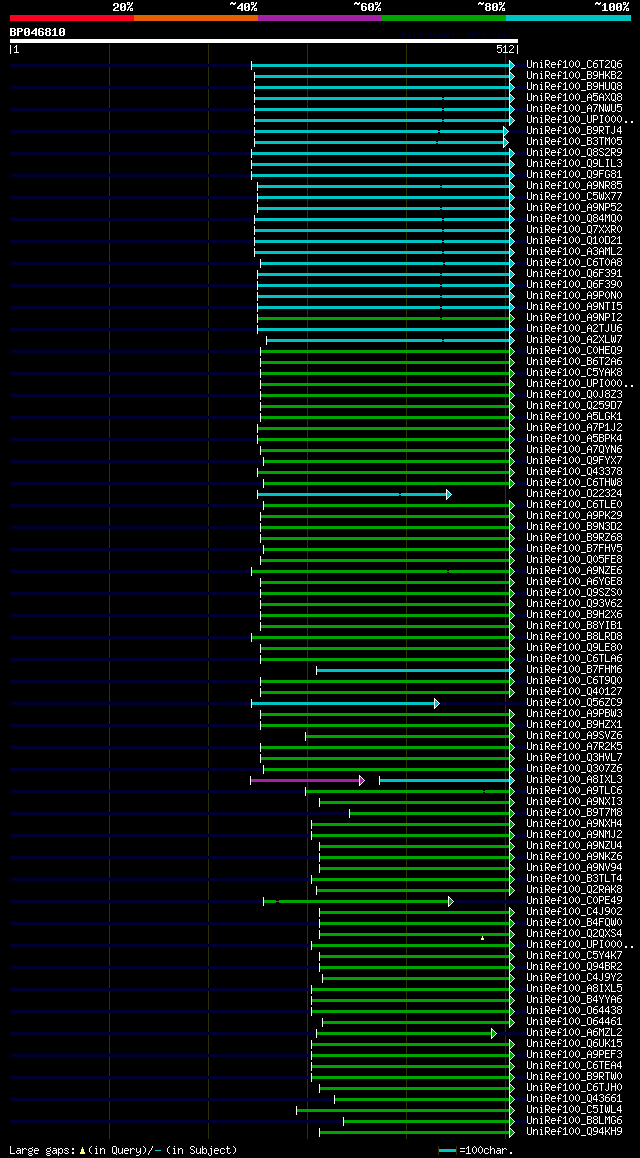640x1158 pixels.
Task: Click the cyan alignment bar for O22324
Action: point(354,494)
